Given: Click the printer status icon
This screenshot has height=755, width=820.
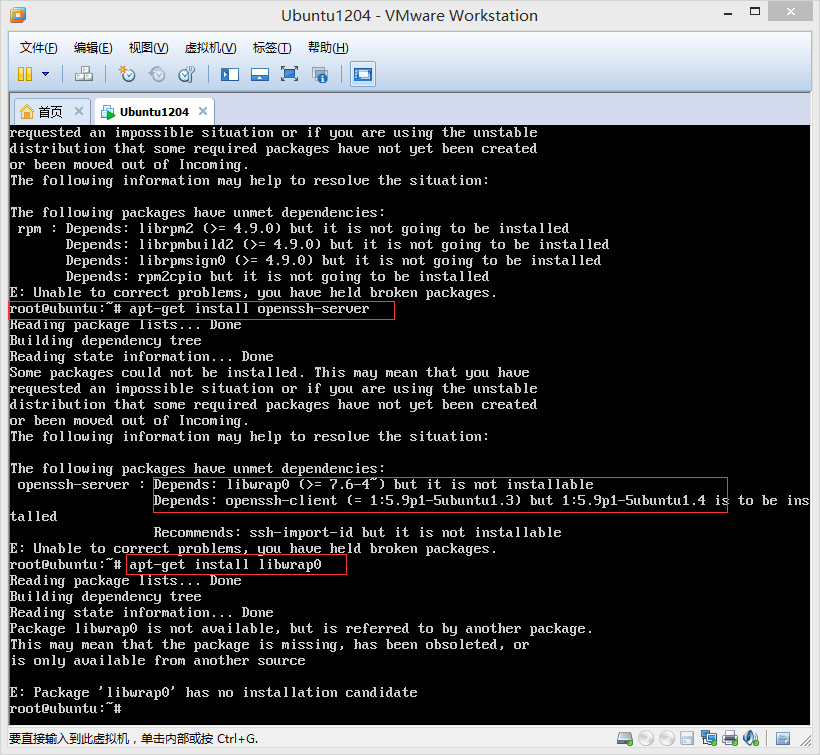Looking at the screenshot, I should coord(730,738).
